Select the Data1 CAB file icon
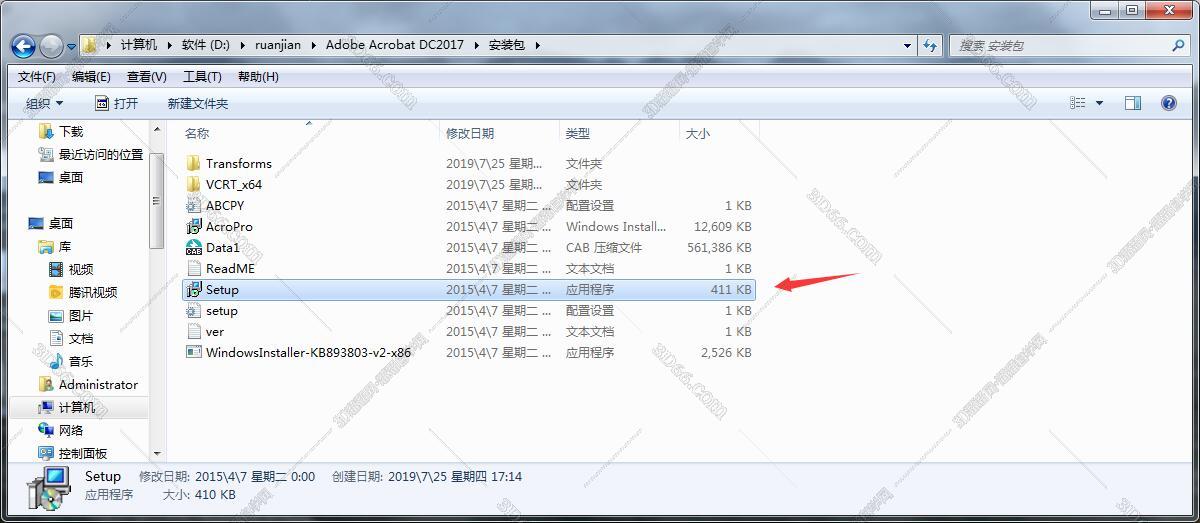1200x523 pixels. [x=194, y=247]
